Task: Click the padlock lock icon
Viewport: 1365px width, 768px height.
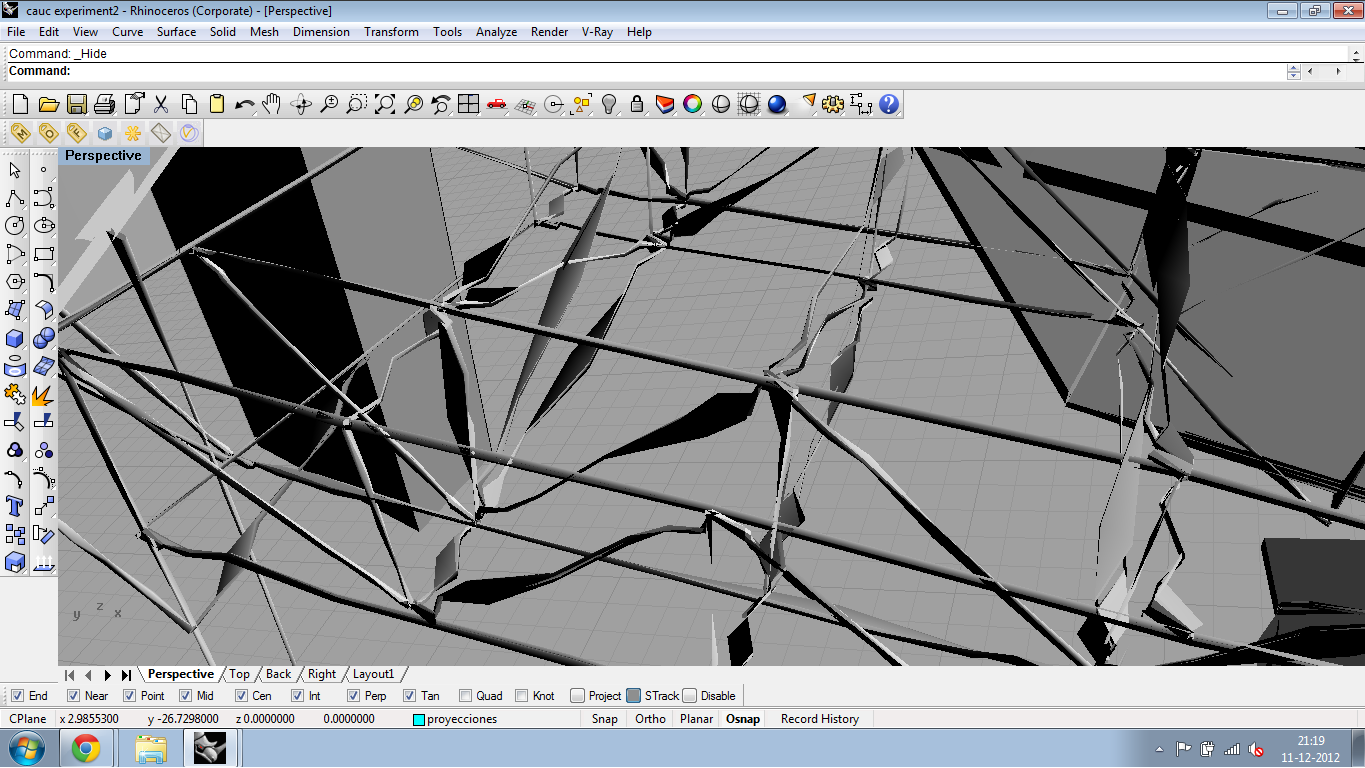Action: [x=636, y=104]
